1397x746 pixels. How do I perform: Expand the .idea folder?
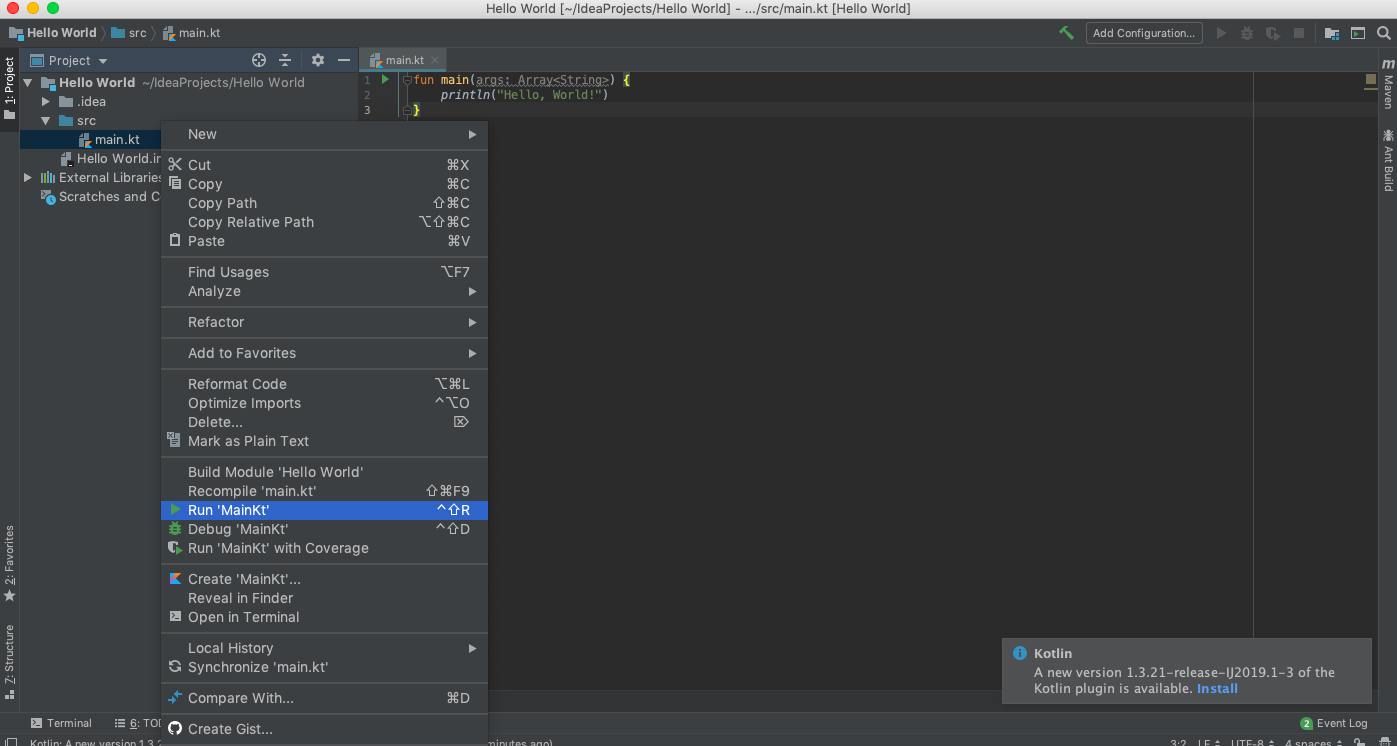pos(46,102)
